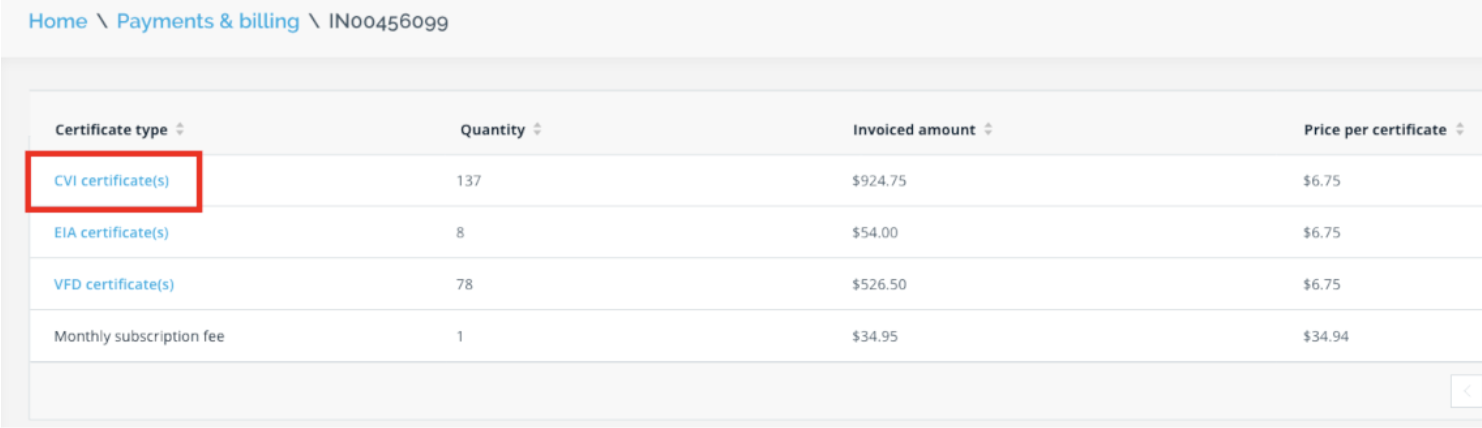Navigate to Payments & billing breadcrumb
1482x428 pixels.
click(208, 21)
